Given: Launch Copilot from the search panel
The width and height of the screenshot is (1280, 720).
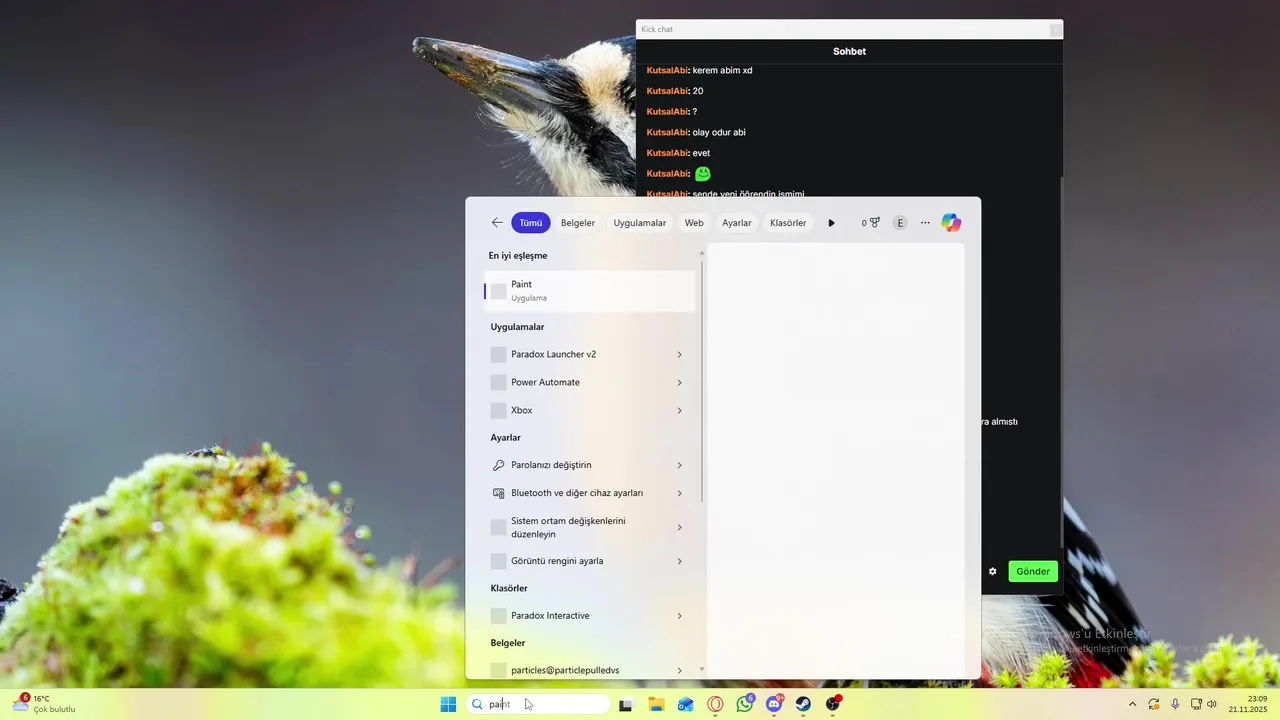Looking at the screenshot, I should [951, 223].
